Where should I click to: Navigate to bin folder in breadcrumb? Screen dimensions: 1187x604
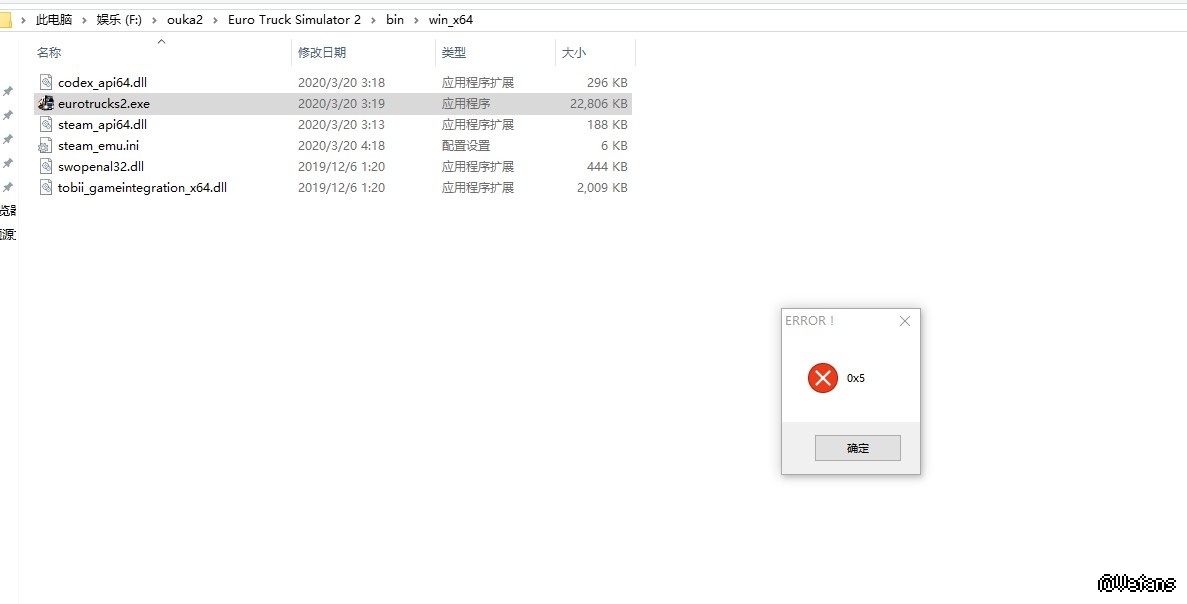point(395,20)
